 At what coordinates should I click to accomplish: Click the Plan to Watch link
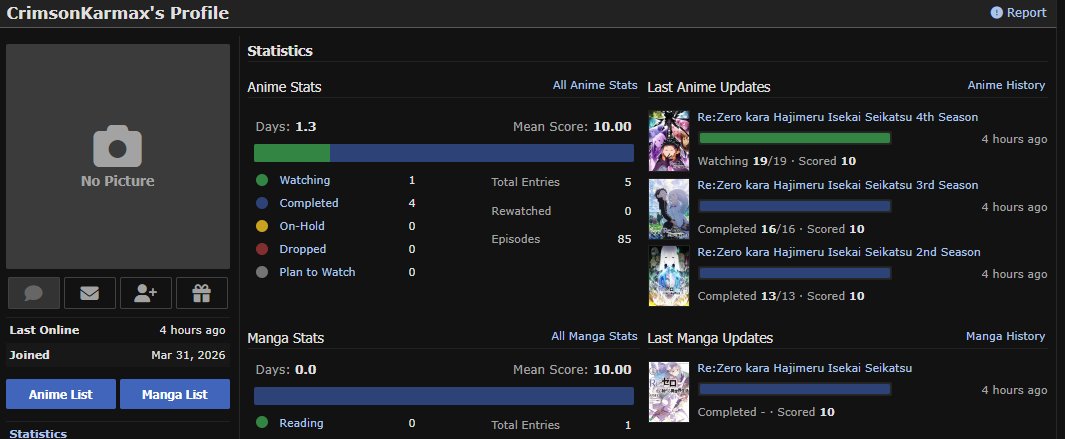point(317,272)
